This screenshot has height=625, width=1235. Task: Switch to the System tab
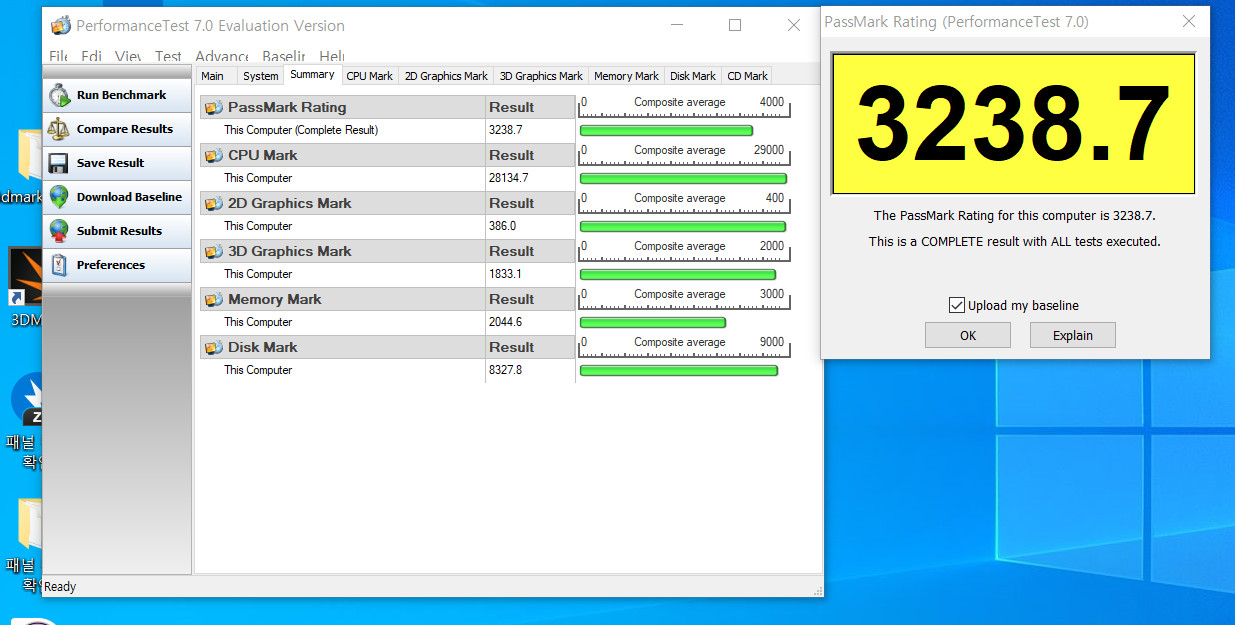261,76
